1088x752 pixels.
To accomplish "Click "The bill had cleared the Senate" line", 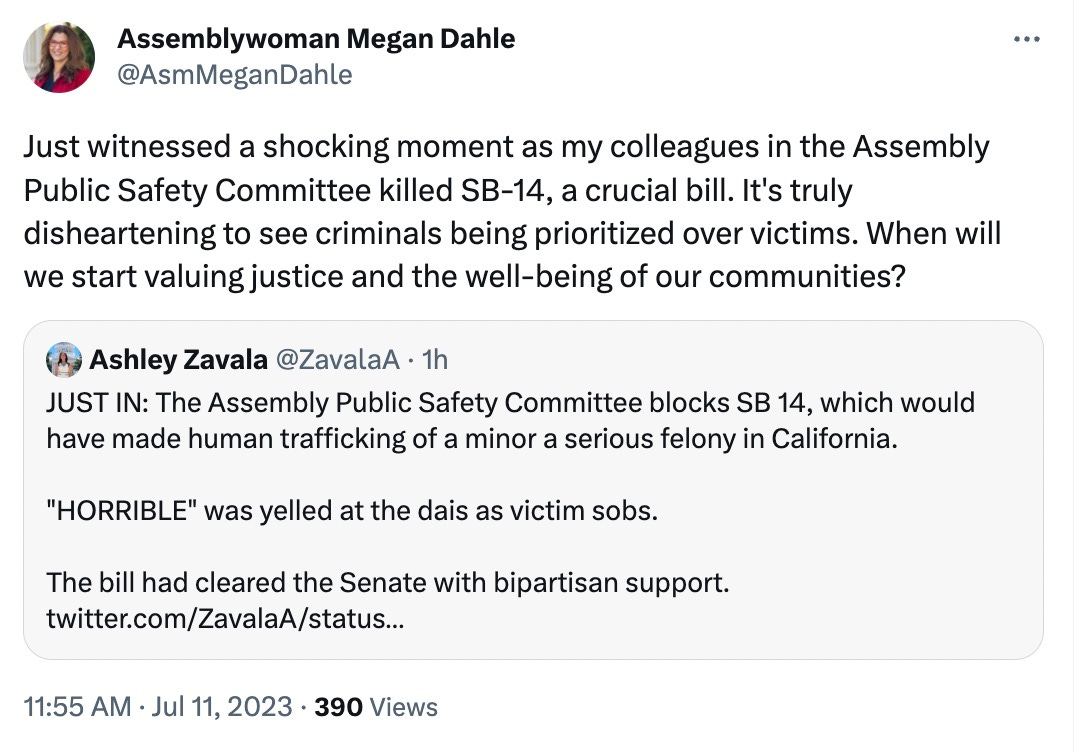I will coord(387,582).
